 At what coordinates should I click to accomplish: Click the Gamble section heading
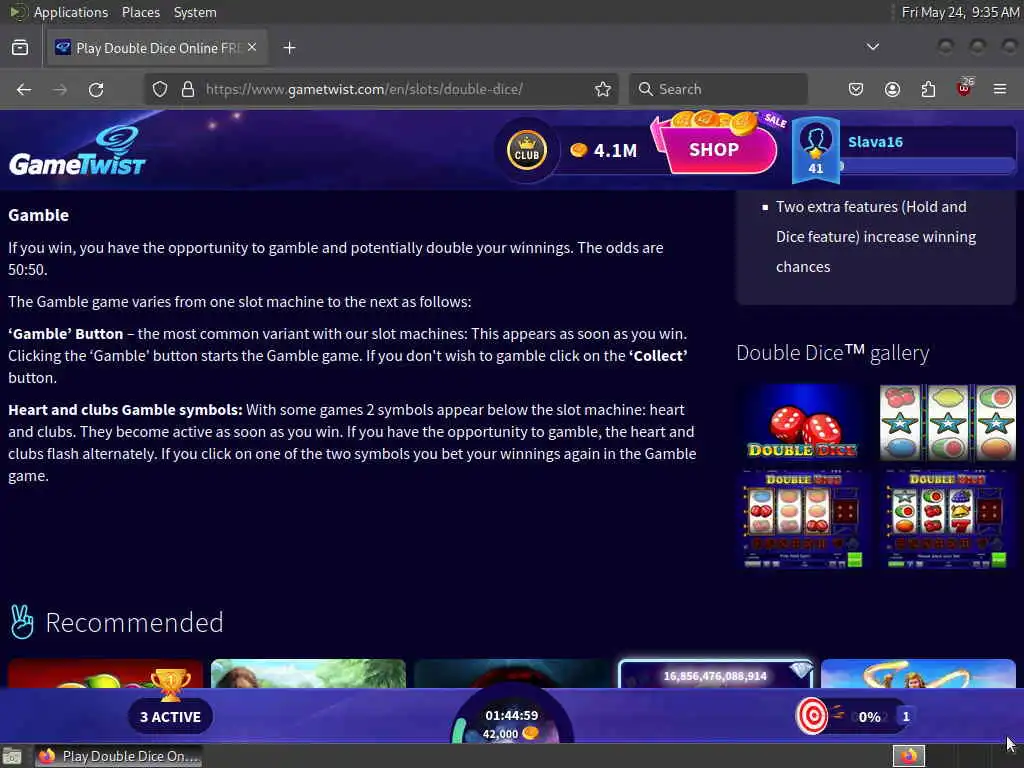point(39,215)
